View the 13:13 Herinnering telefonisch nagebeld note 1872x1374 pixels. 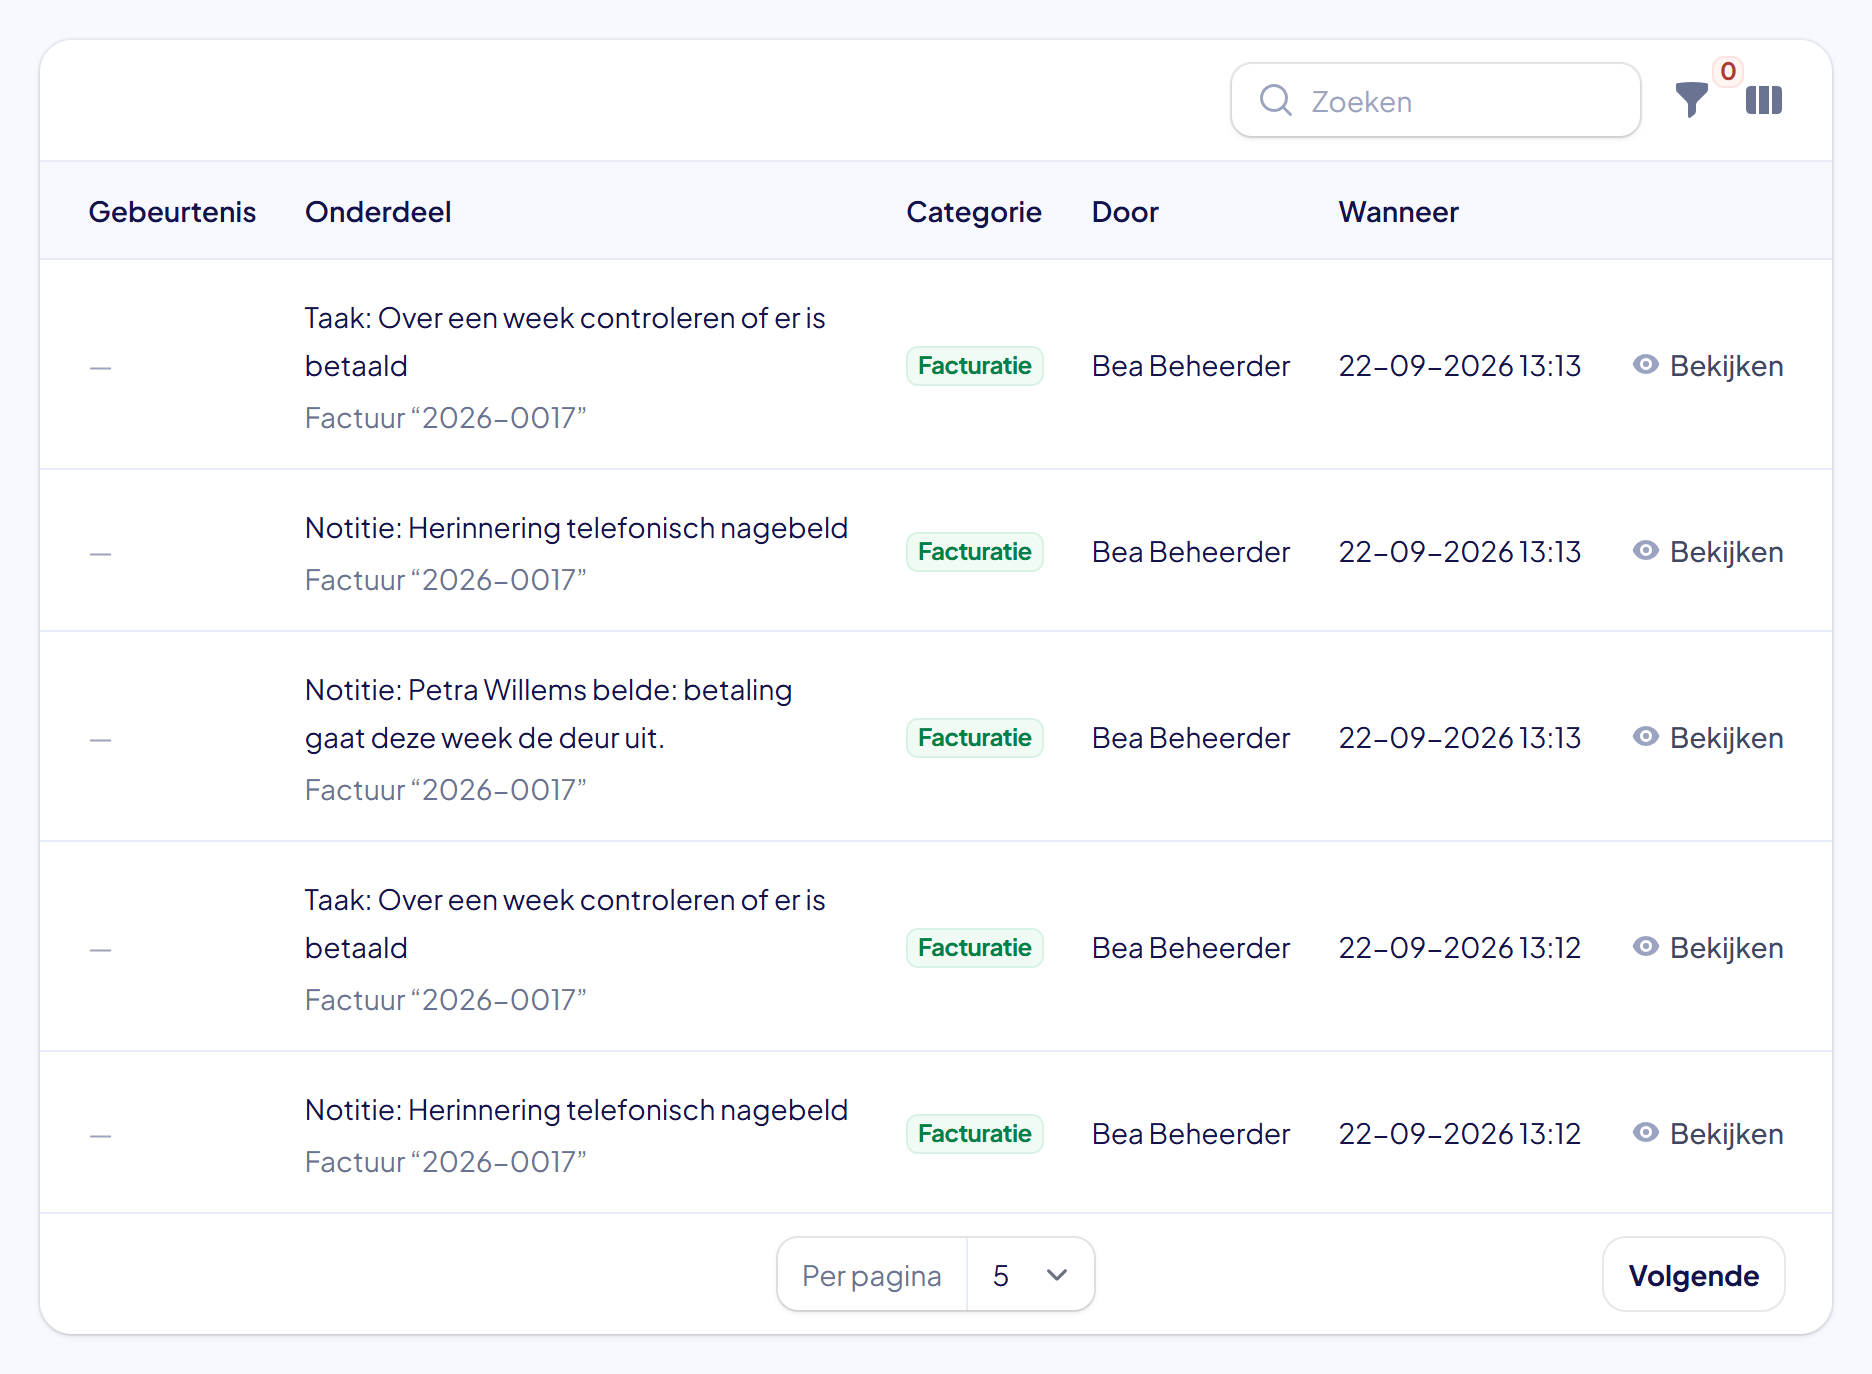pyautogui.click(x=1708, y=552)
